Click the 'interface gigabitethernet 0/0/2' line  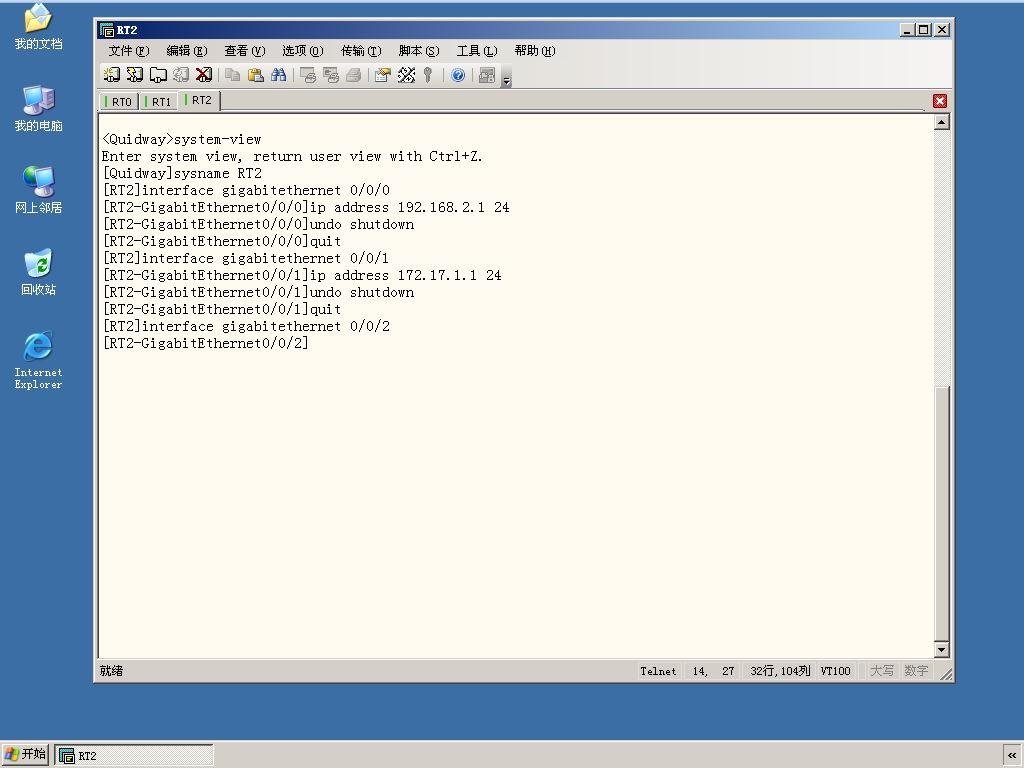246,326
